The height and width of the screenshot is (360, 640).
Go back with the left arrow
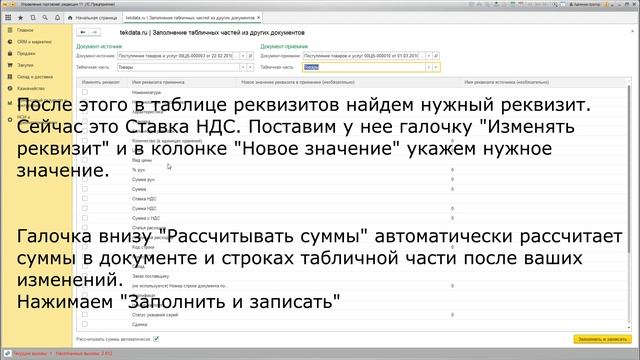pos(83,32)
